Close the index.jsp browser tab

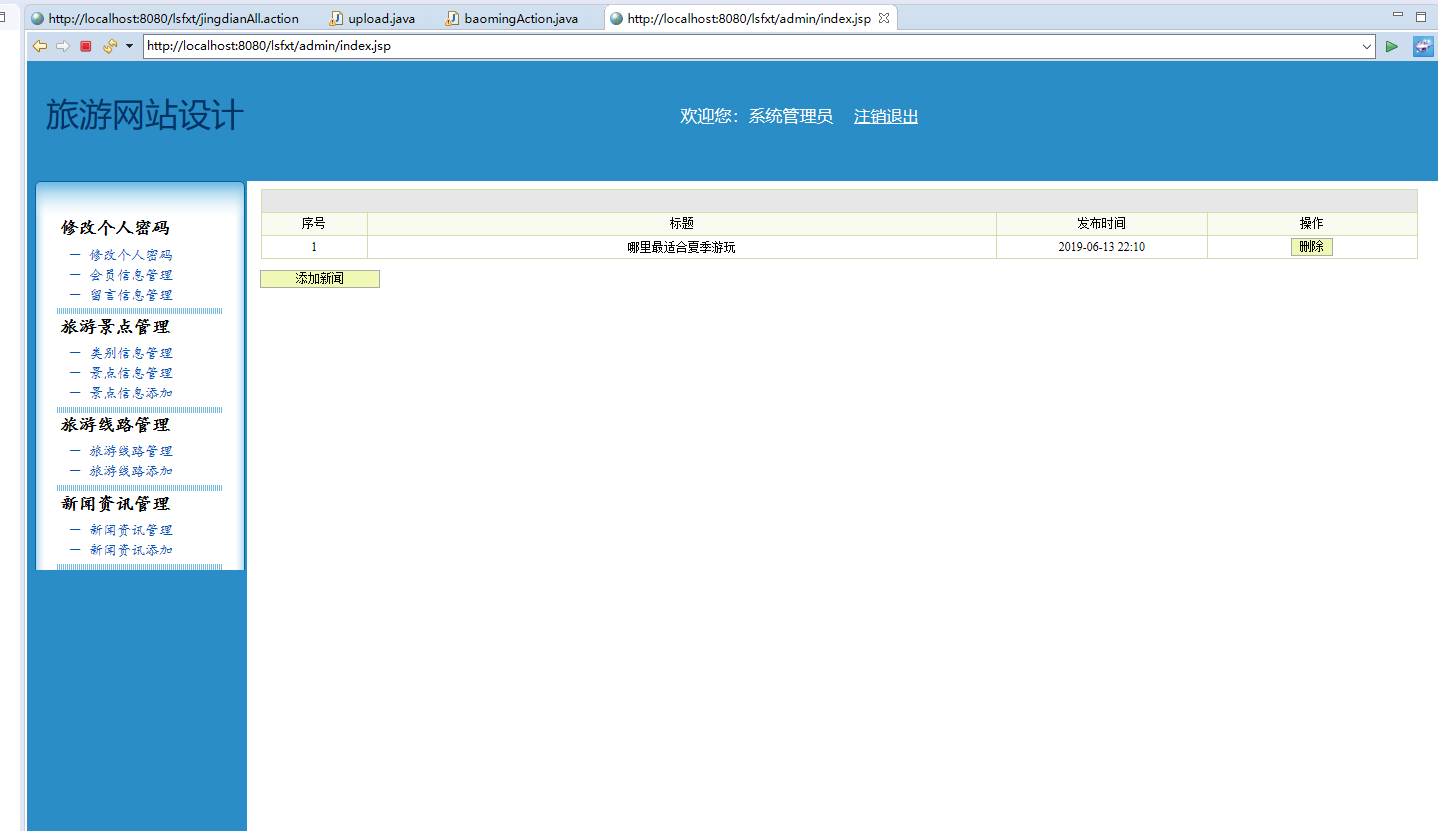point(884,18)
